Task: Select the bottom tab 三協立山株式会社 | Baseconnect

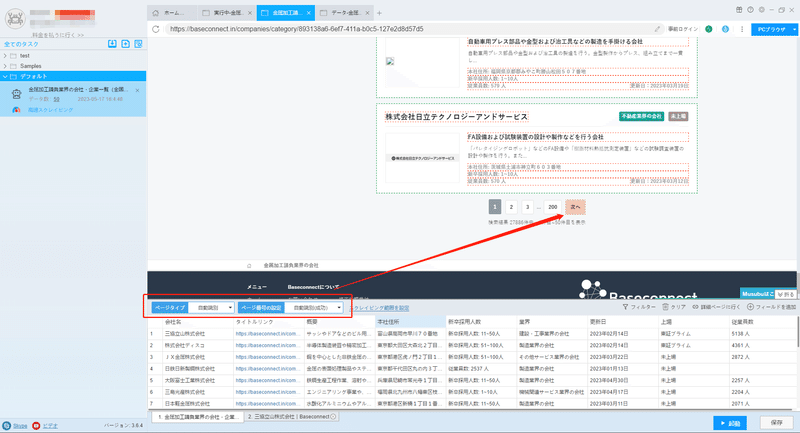Action: click(x=291, y=417)
